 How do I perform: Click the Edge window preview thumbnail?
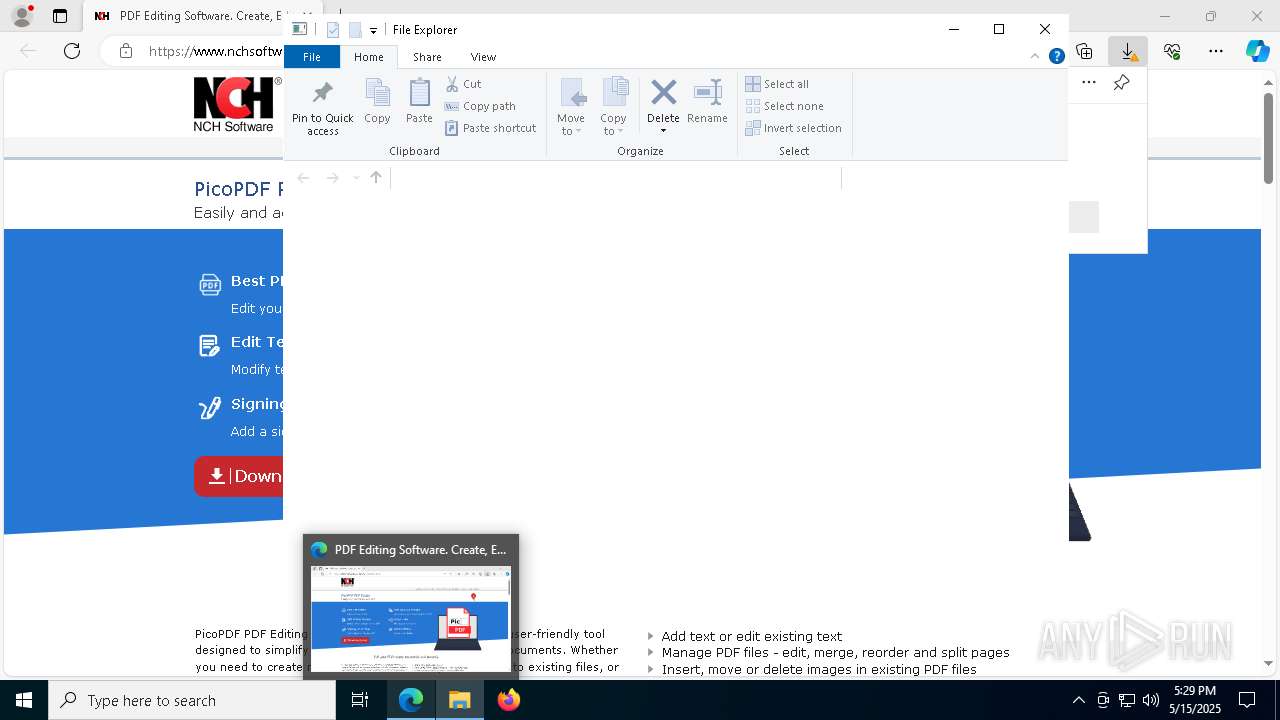pyautogui.click(x=411, y=619)
